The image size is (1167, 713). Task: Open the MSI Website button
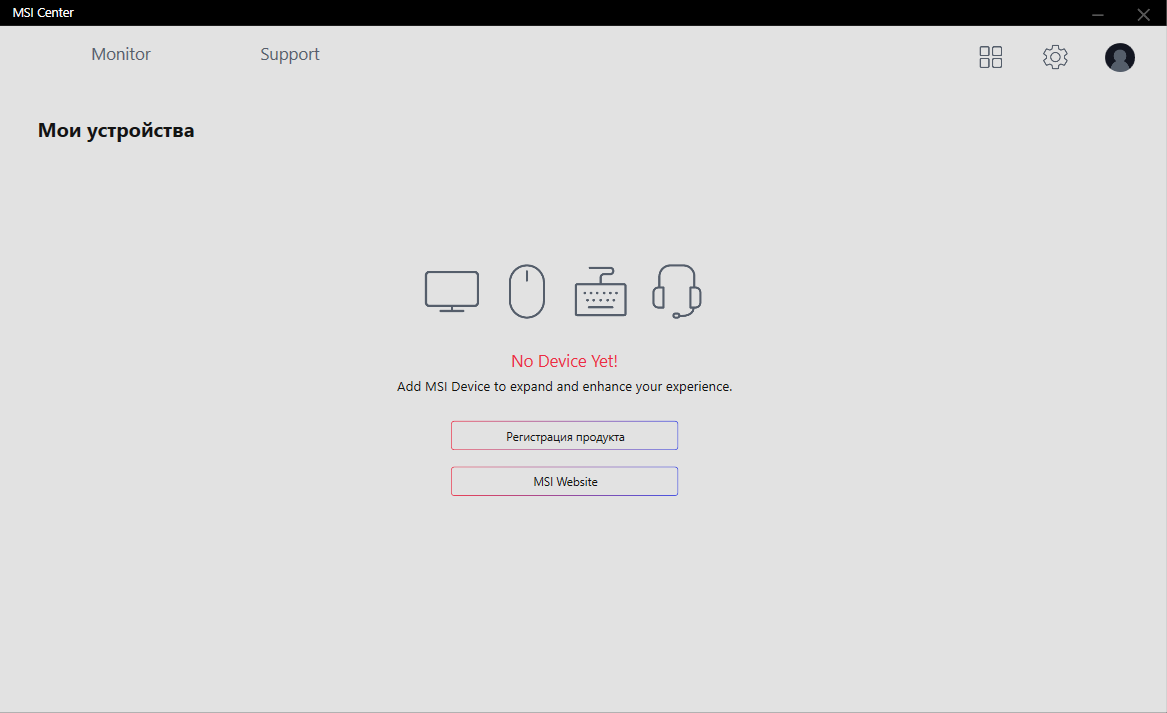pyautogui.click(x=564, y=482)
